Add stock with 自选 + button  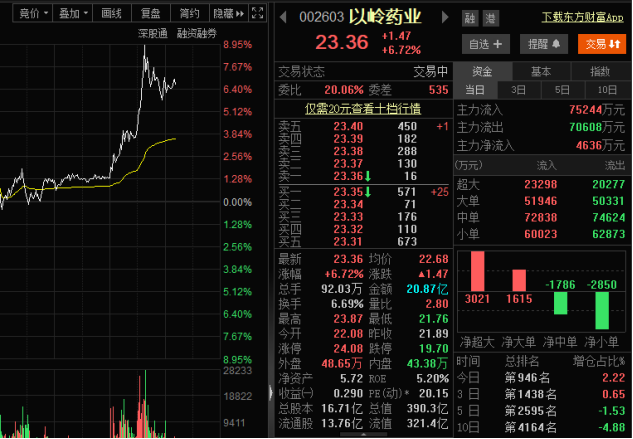[x=486, y=44]
